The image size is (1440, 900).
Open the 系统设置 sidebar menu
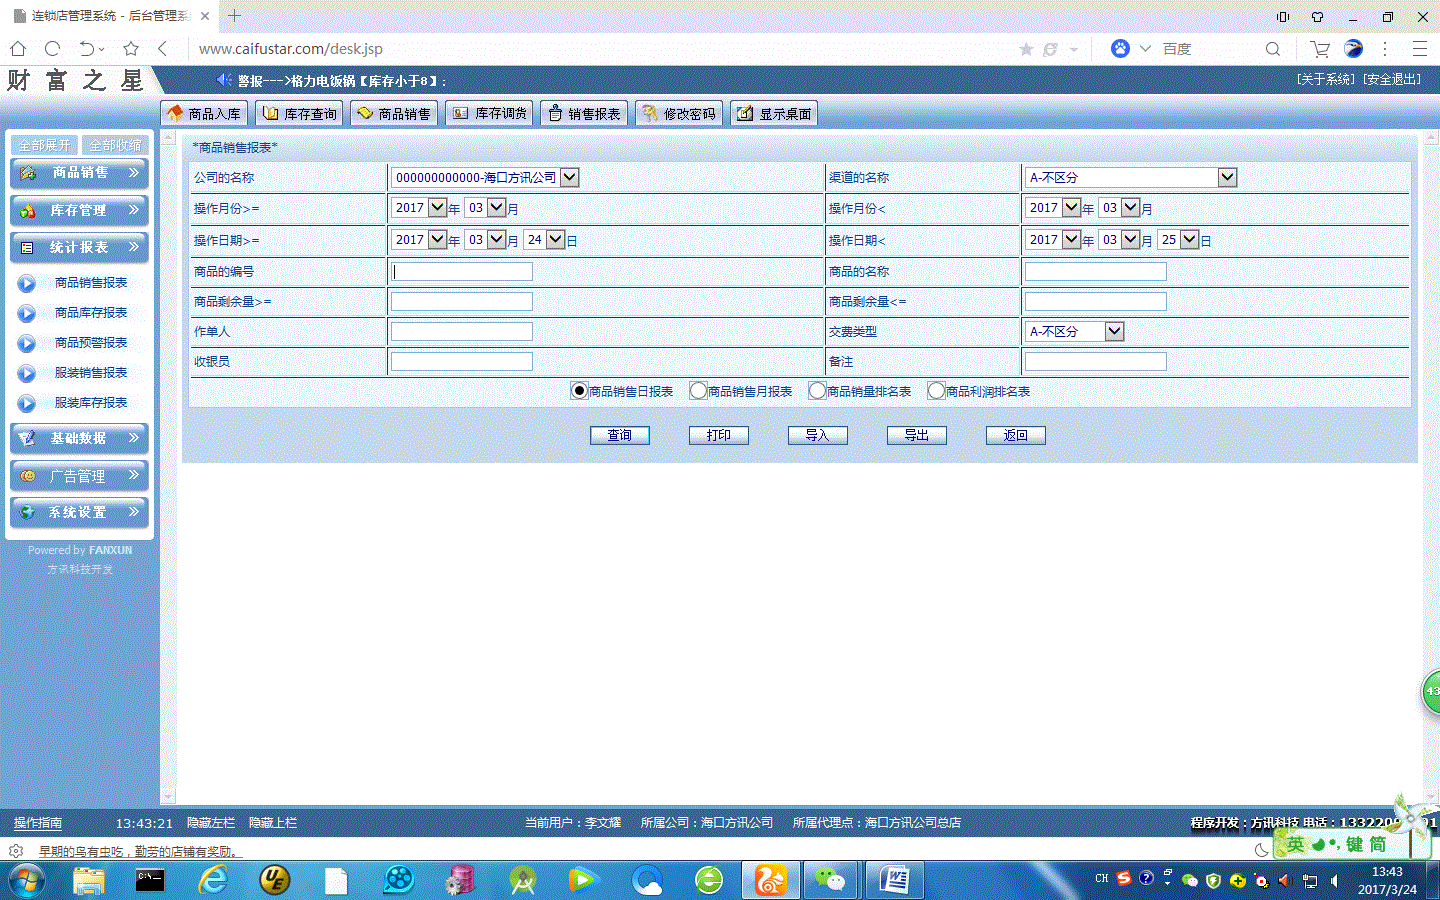point(79,512)
